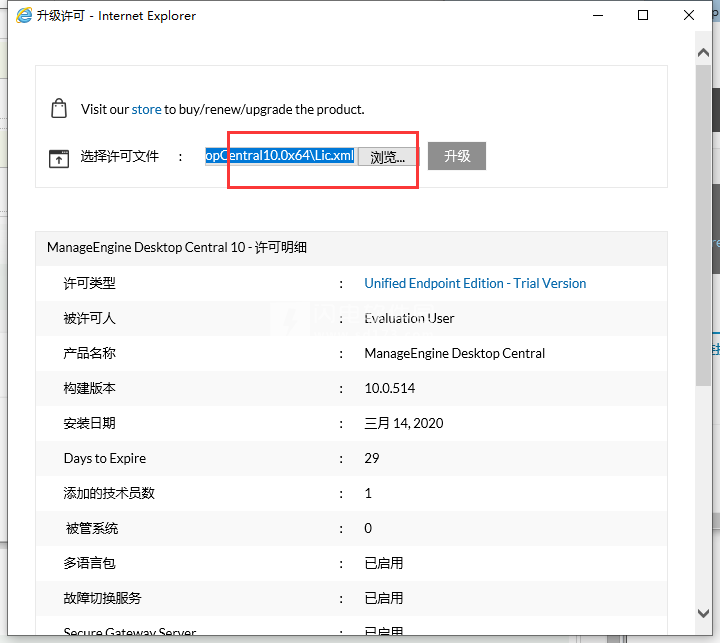Image resolution: width=720 pixels, height=643 pixels.
Task: Click the scrollbar up arrow
Action: click(703, 53)
